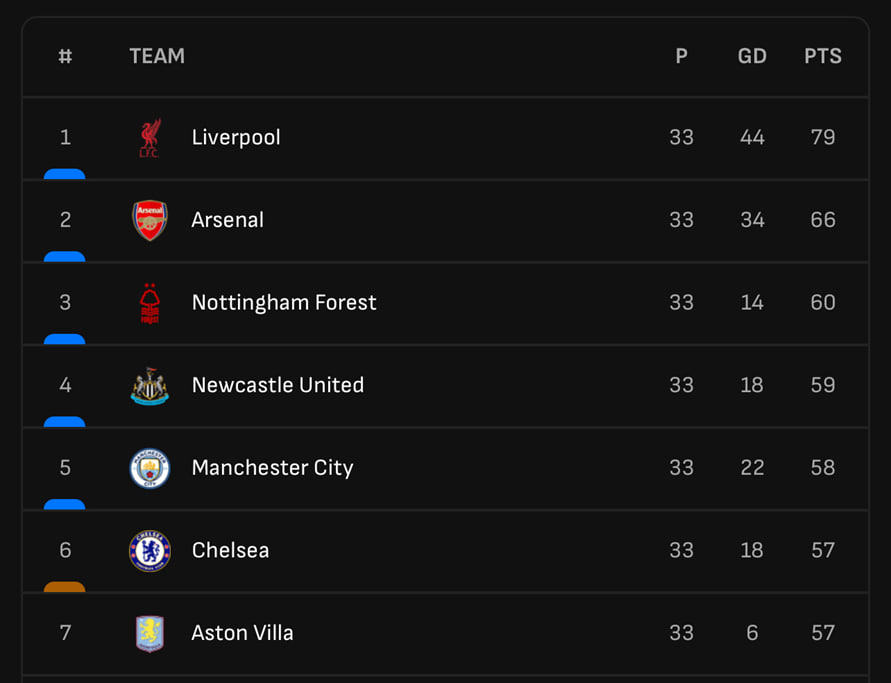
Task: Click the TEAM column header
Action: coord(157,57)
